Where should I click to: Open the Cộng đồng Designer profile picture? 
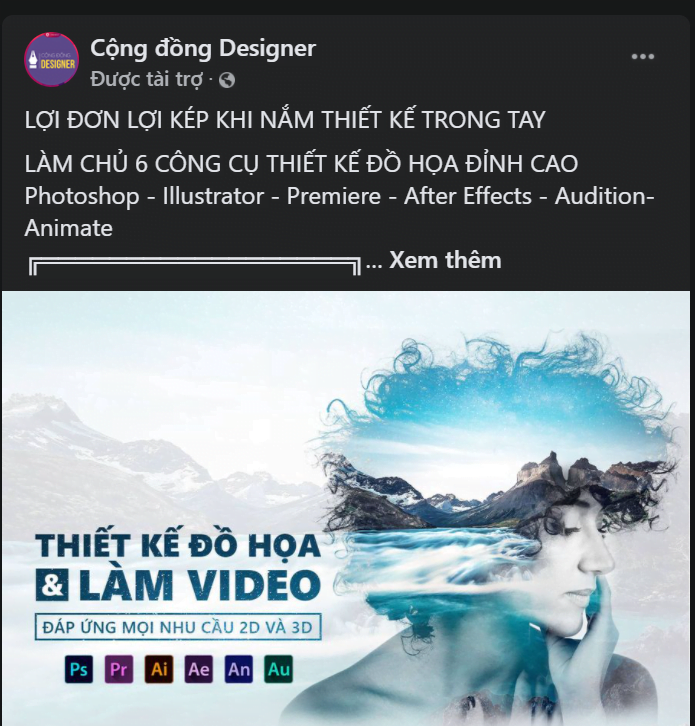pyautogui.click(x=51, y=59)
